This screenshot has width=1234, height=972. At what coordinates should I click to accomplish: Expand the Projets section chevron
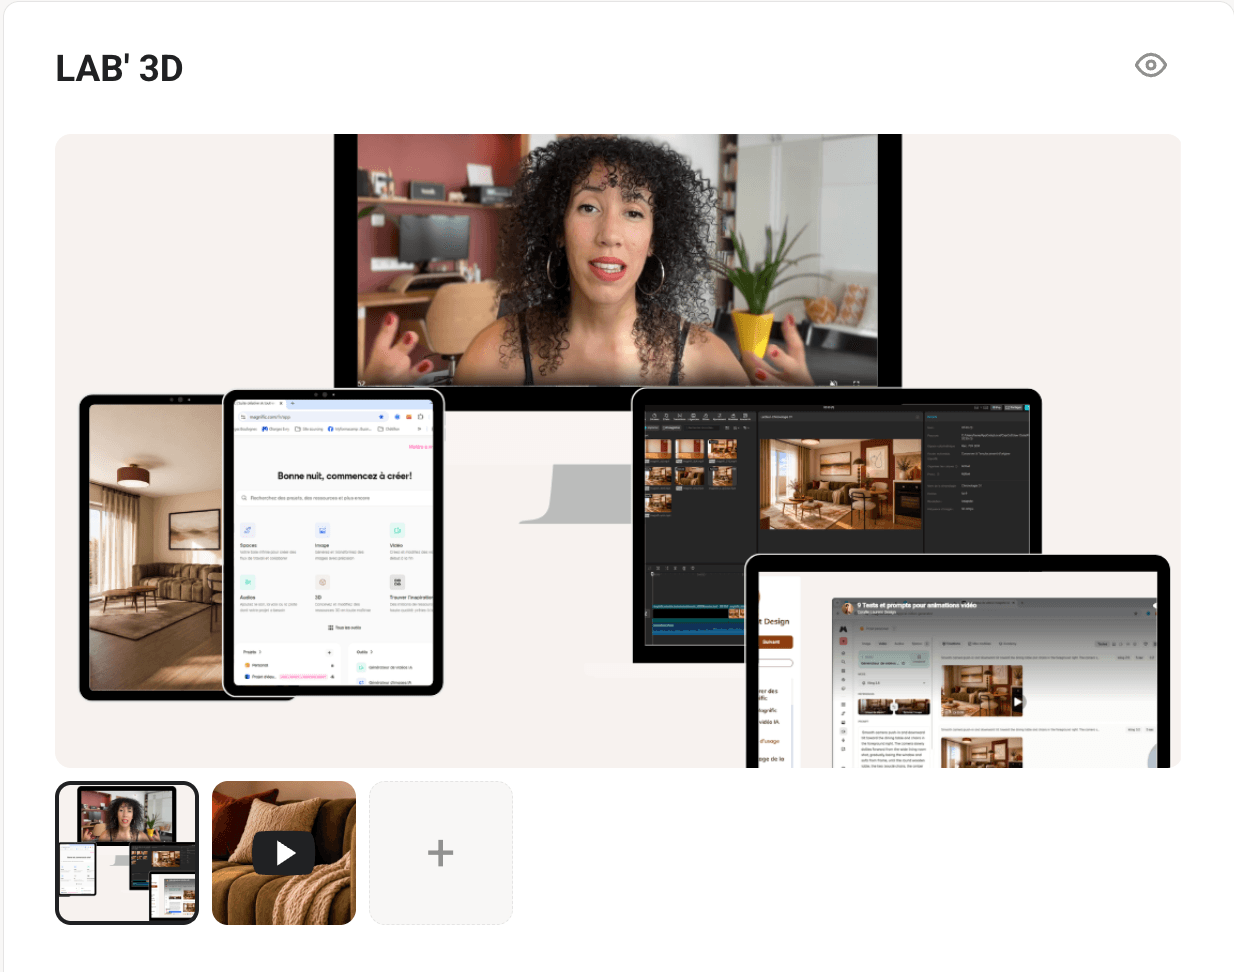pos(260,651)
